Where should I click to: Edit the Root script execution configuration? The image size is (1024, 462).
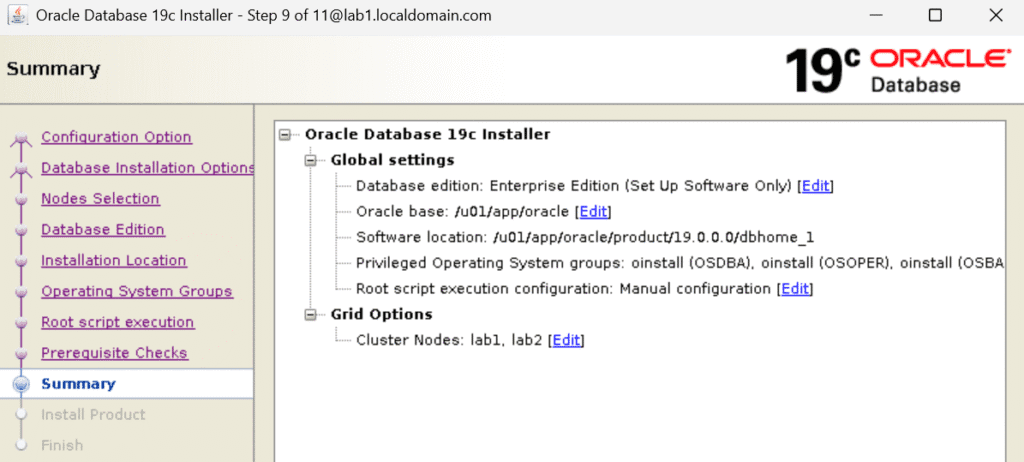[795, 288]
